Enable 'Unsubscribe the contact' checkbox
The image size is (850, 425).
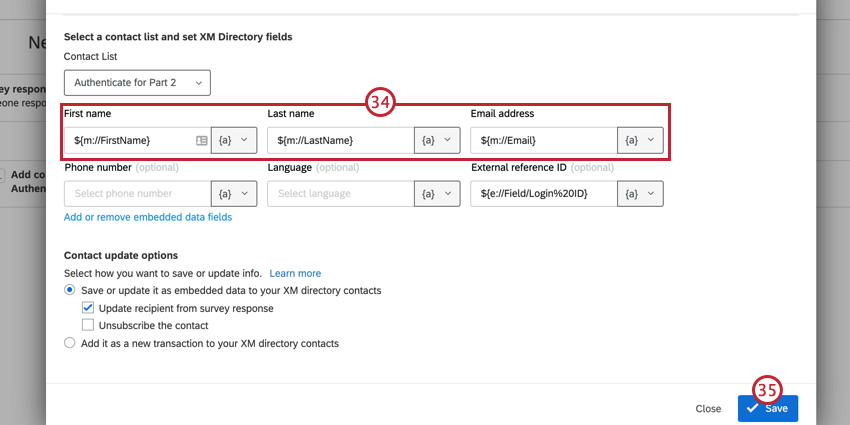(89, 325)
